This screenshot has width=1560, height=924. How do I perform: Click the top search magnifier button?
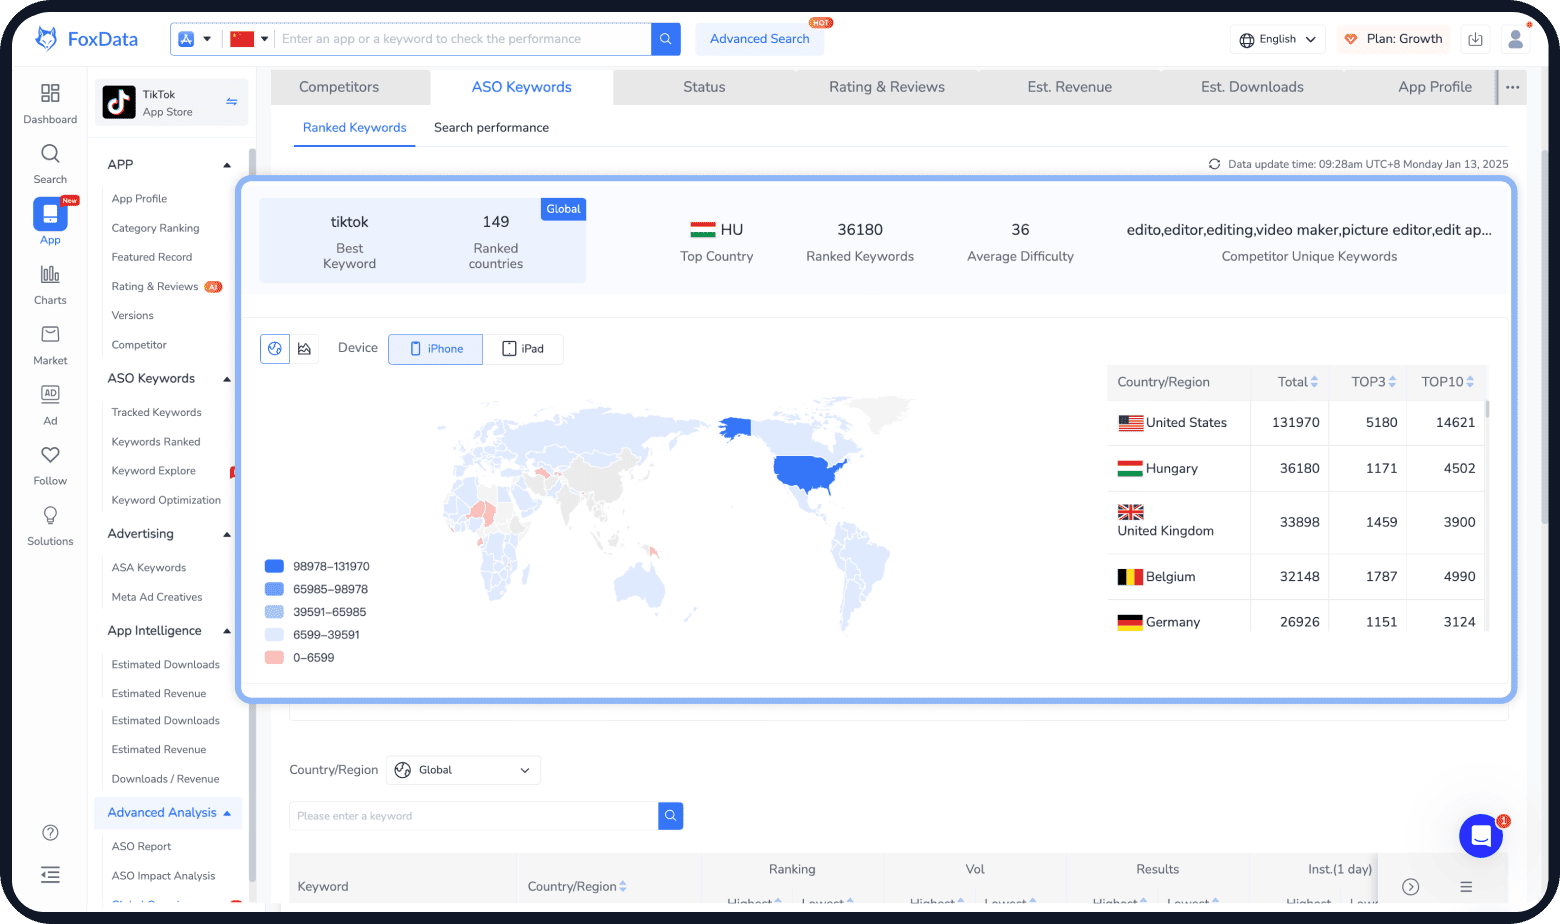666,39
